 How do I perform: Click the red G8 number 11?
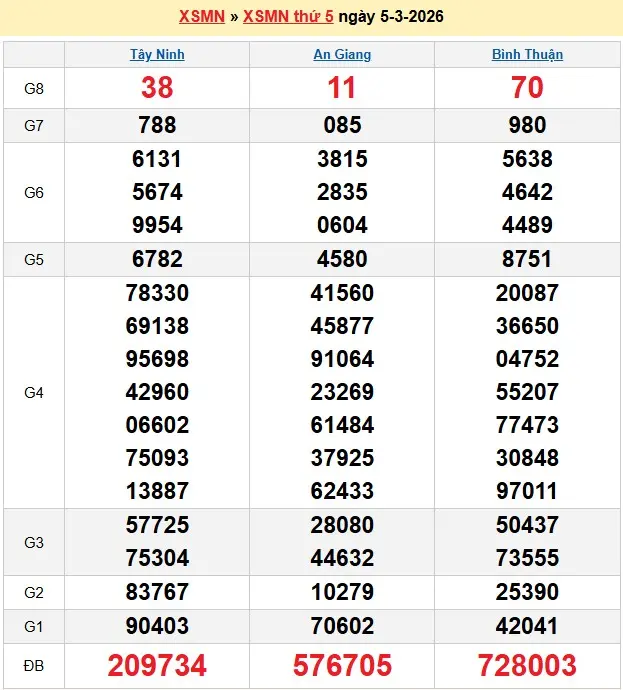[341, 88]
